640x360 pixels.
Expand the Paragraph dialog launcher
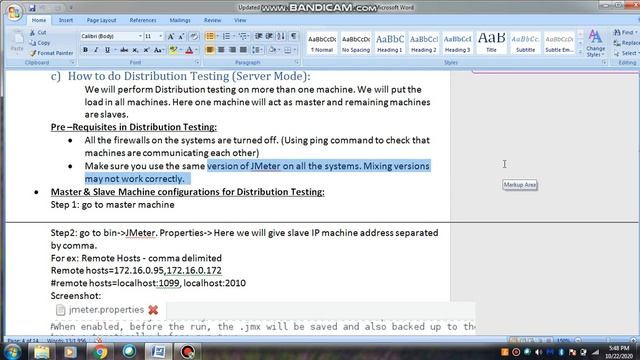coord(297,62)
